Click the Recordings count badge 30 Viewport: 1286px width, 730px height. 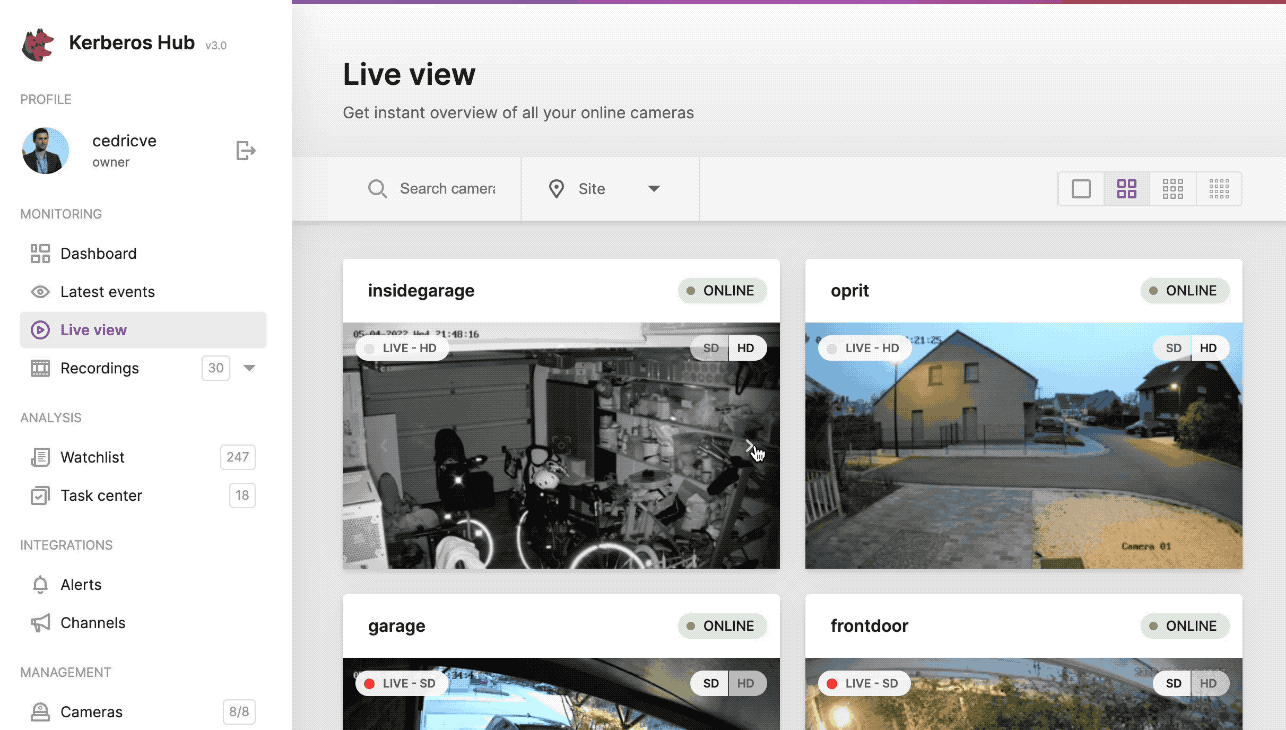coord(216,368)
